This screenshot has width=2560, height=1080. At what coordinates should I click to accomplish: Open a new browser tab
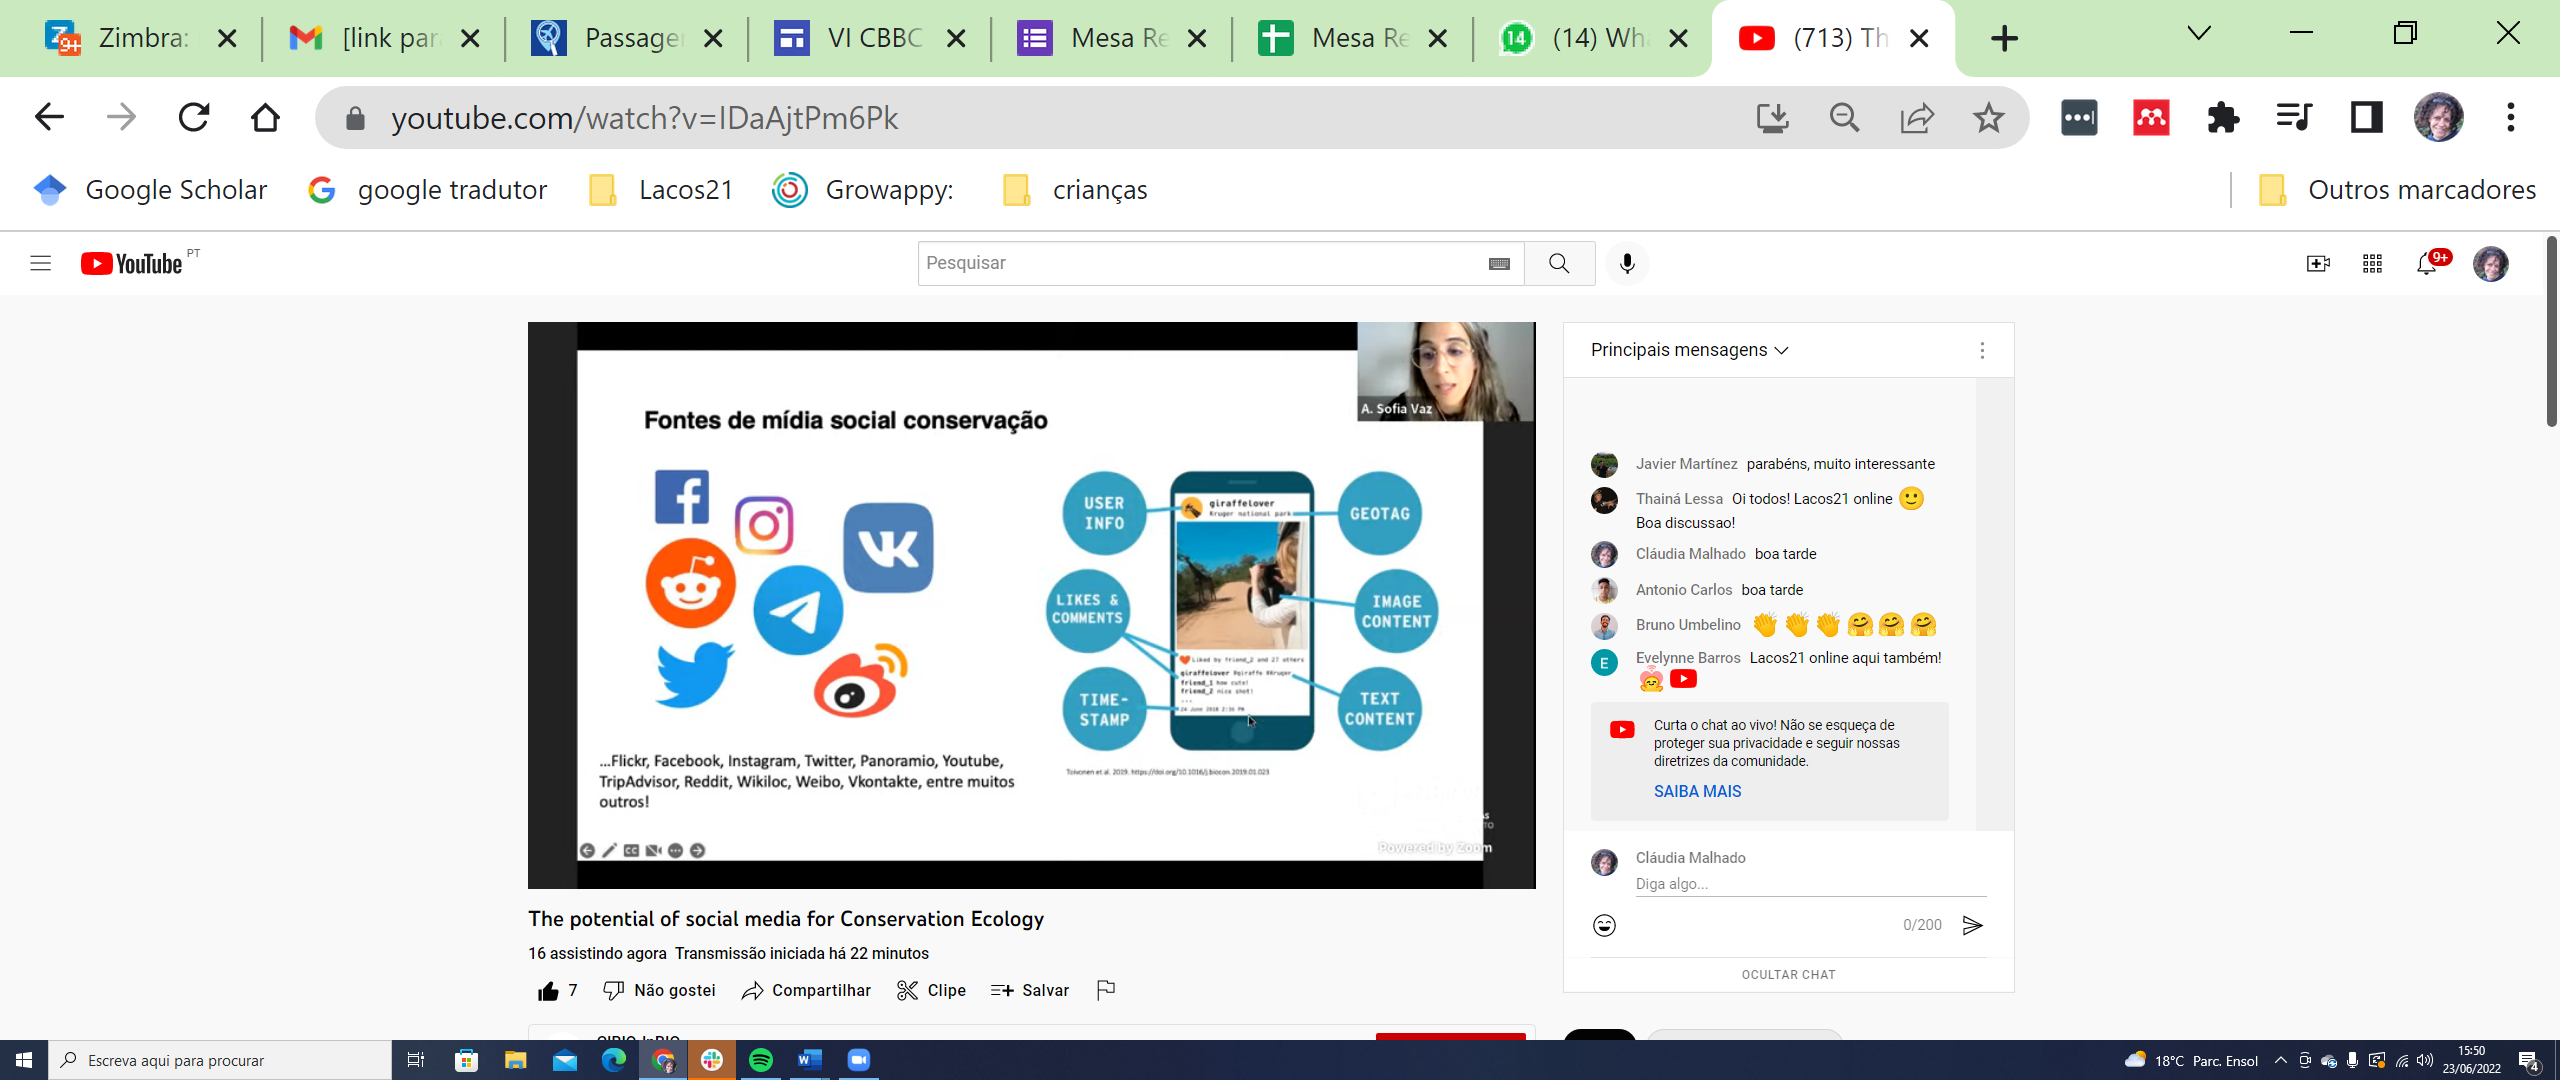click(2004, 38)
